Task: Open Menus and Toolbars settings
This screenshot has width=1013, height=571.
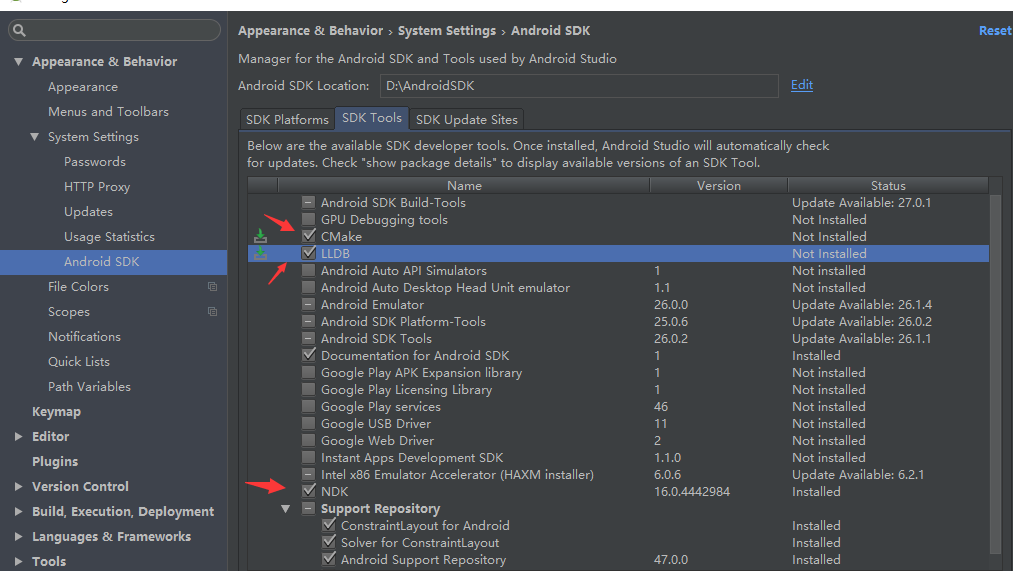Action: pos(108,112)
